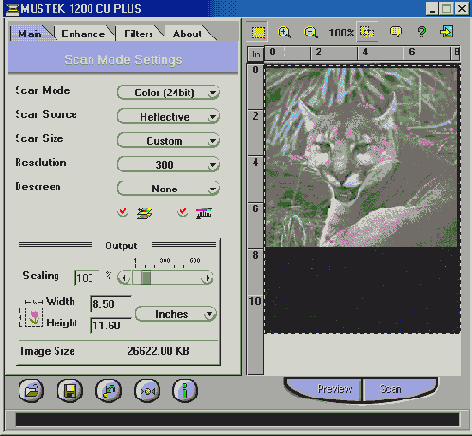Image resolution: width=472 pixels, height=436 pixels.
Task: Click the Width input field
Action: pos(111,304)
